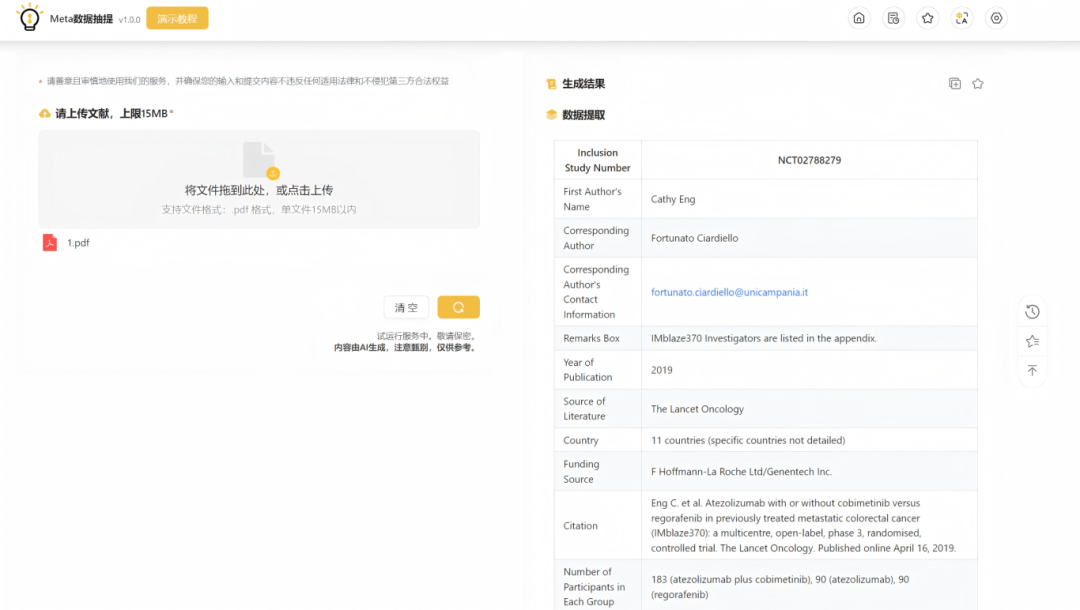Image resolution: width=1080 pixels, height=610 pixels.
Task: Open the history records icon in header
Action: [x=894, y=18]
